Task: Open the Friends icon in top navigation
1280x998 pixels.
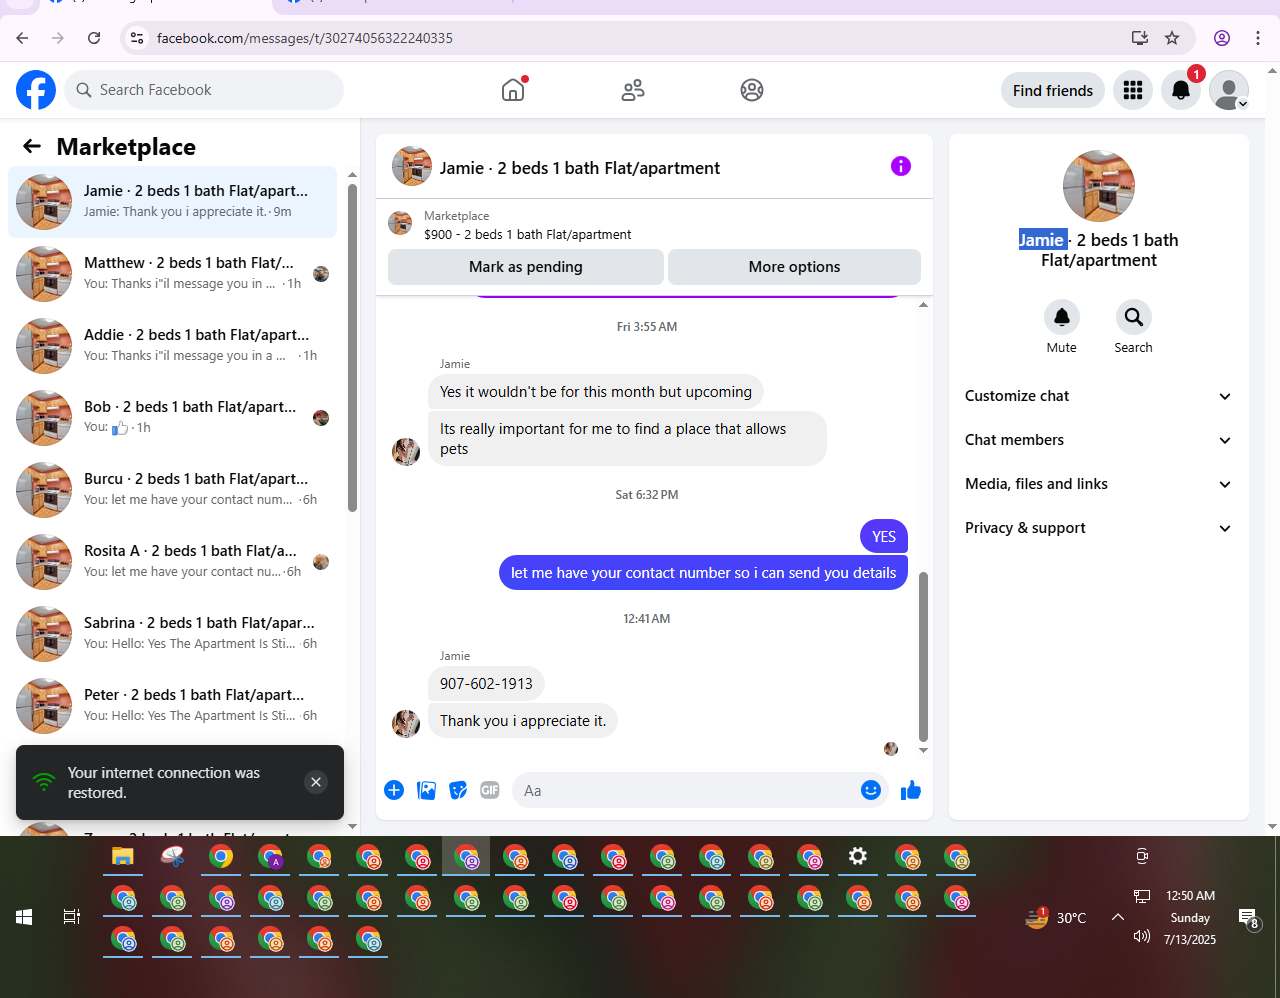Action: tap(633, 90)
